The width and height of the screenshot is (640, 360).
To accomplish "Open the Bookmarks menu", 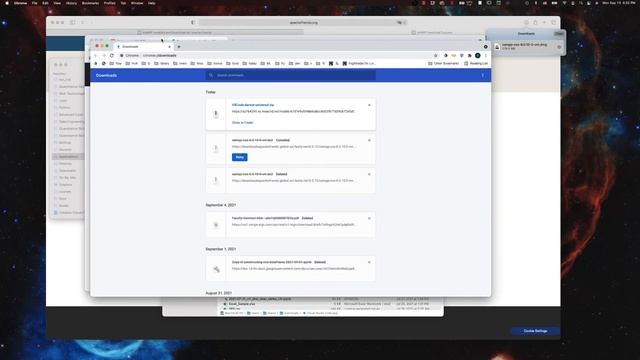I will 90,3.
